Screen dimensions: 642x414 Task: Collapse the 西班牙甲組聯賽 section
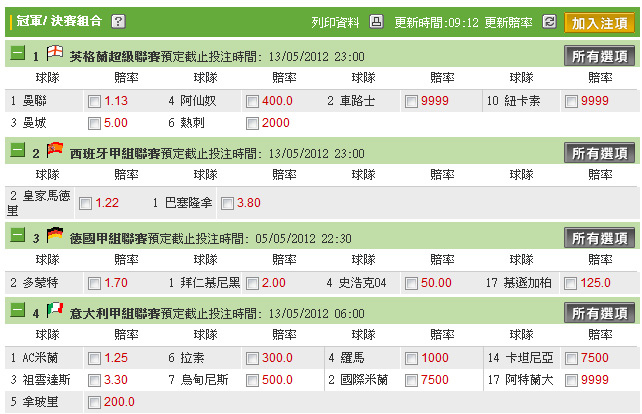point(18,150)
